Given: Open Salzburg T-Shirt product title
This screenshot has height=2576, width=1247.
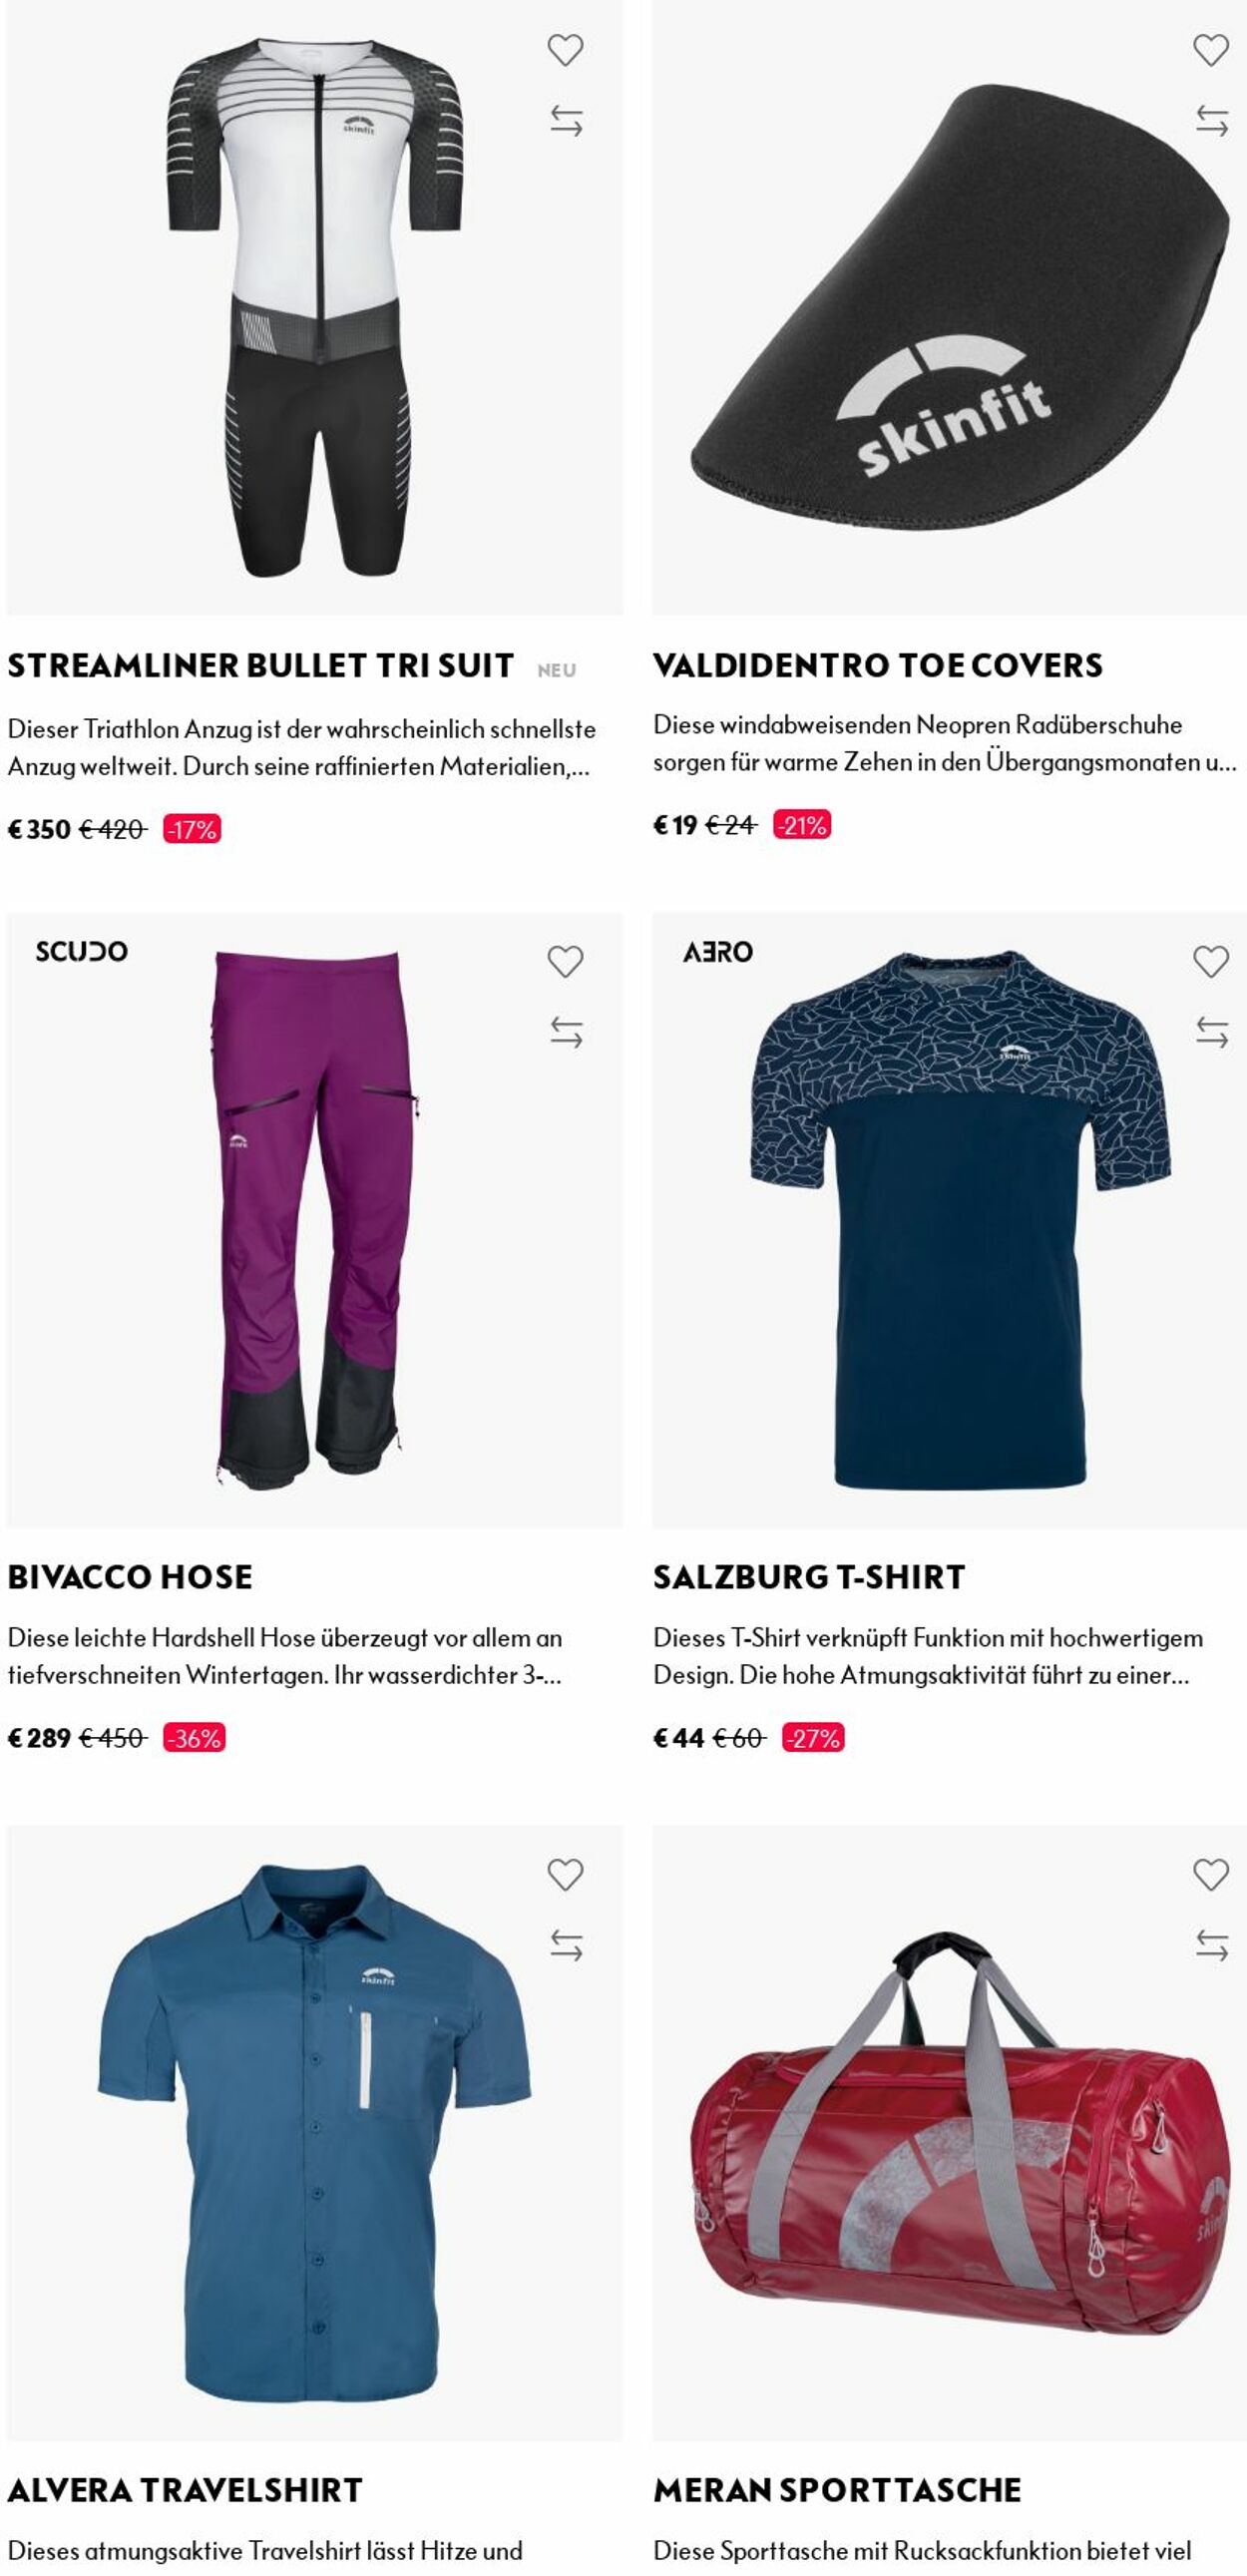Looking at the screenshot, I should pyautogui.click(x=809, y=1578).
